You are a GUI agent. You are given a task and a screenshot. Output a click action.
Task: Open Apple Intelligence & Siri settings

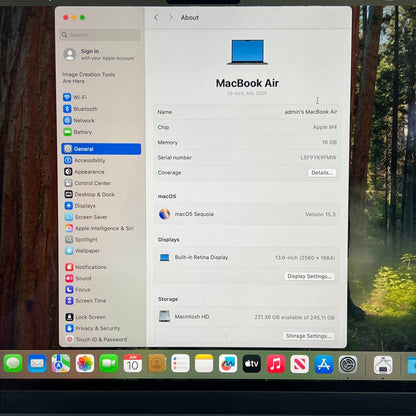click(99, 228)
